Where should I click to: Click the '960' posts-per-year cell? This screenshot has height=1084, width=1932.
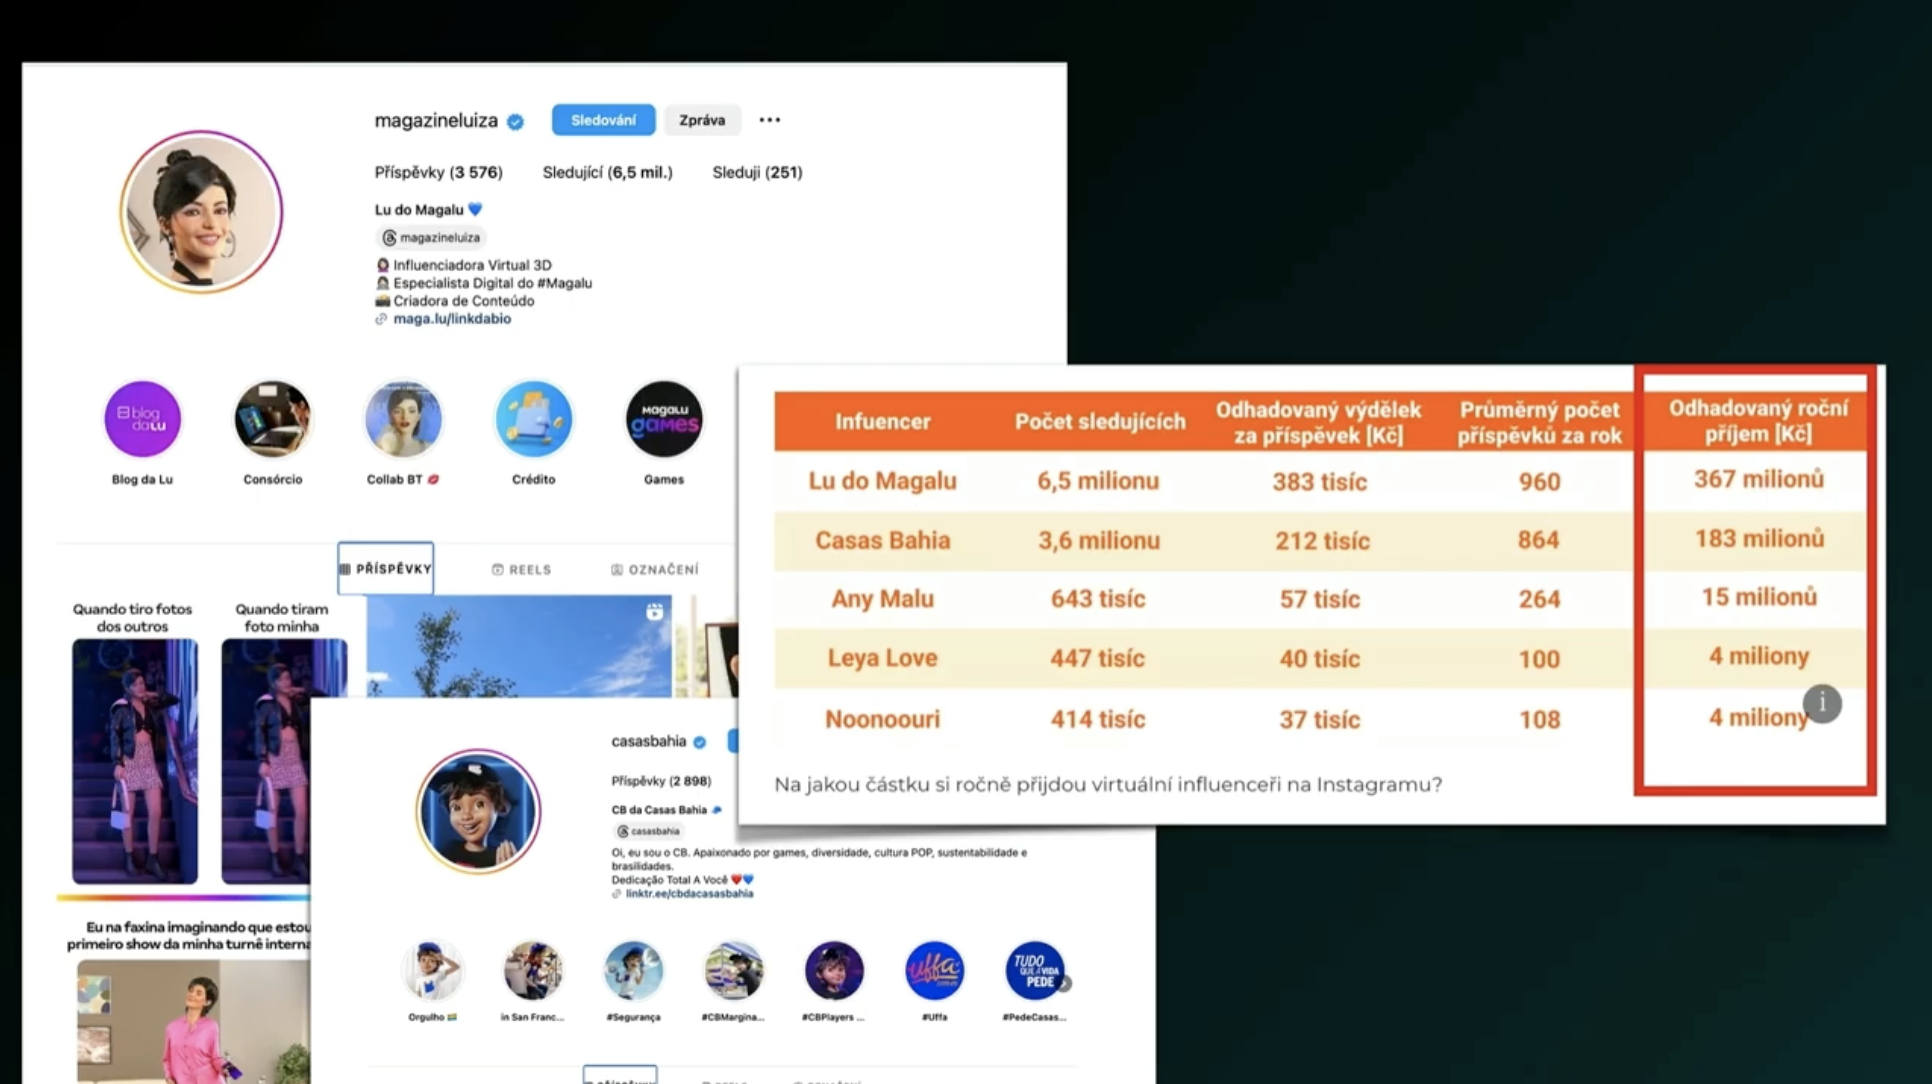tap(1539, 482)
